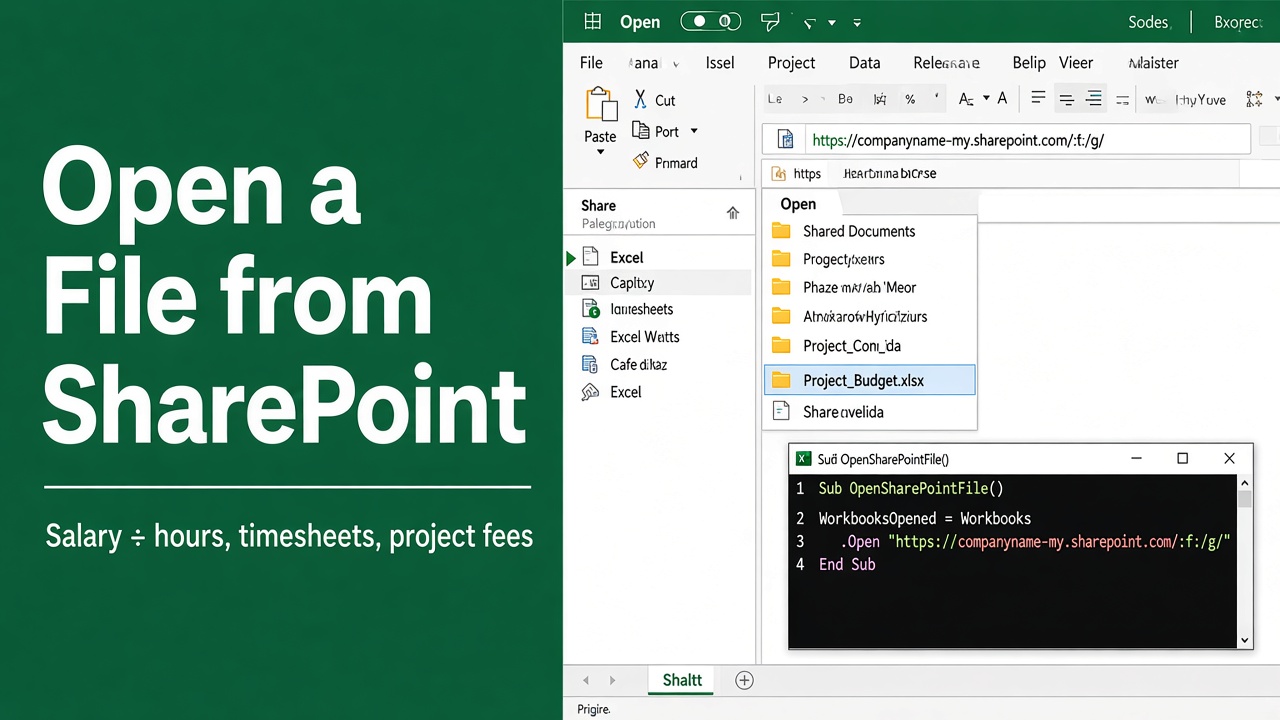Image resolution: width=1280 pixels, height=720 pixels.
Task: Switch to the Data ribbon tab
Action: click(x=865, y=62)
